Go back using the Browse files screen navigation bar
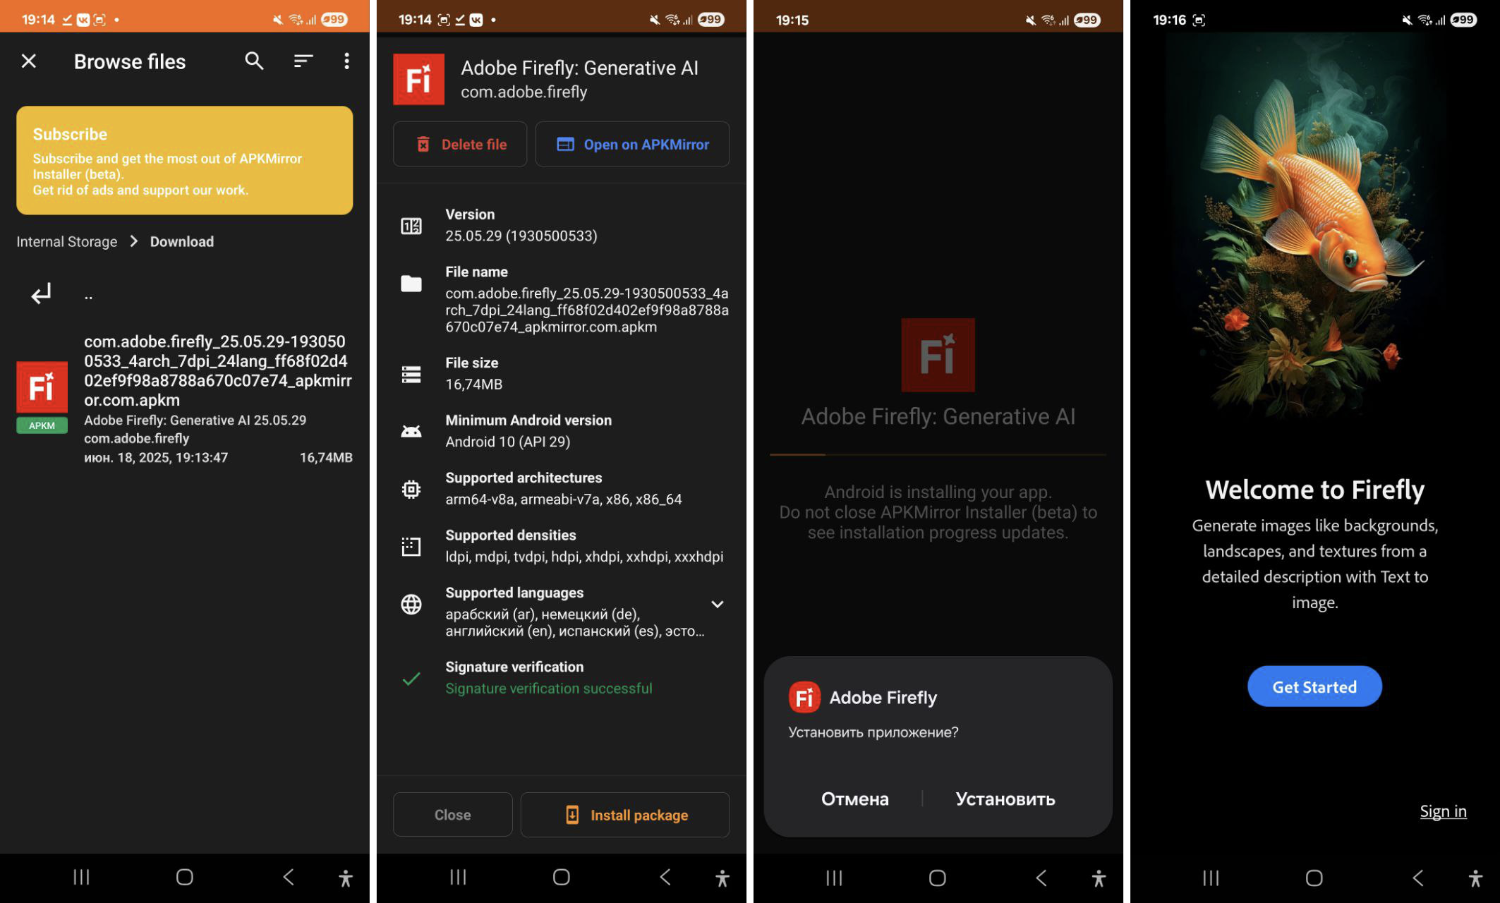This screenshot has width=1500, height=903. click(288, 877)
